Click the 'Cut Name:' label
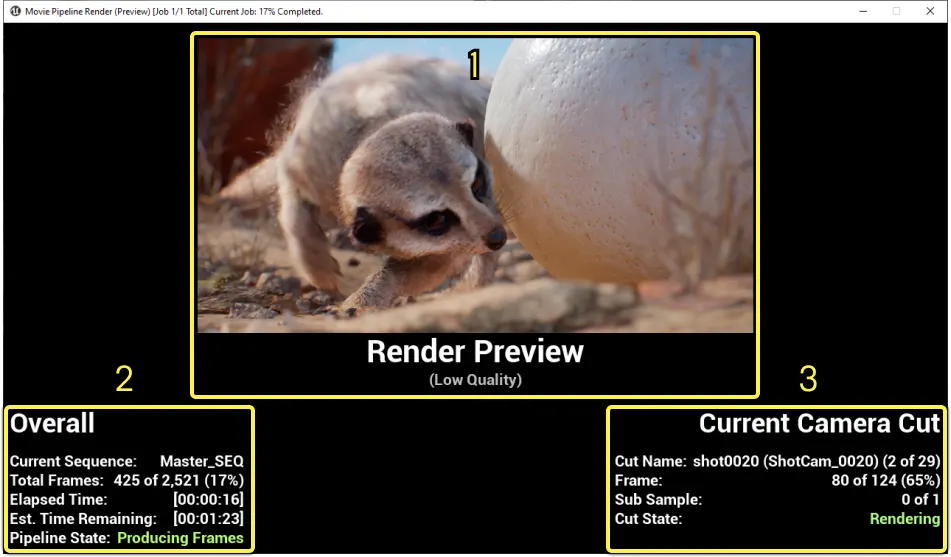951x557 pixels. click(650, 461)
